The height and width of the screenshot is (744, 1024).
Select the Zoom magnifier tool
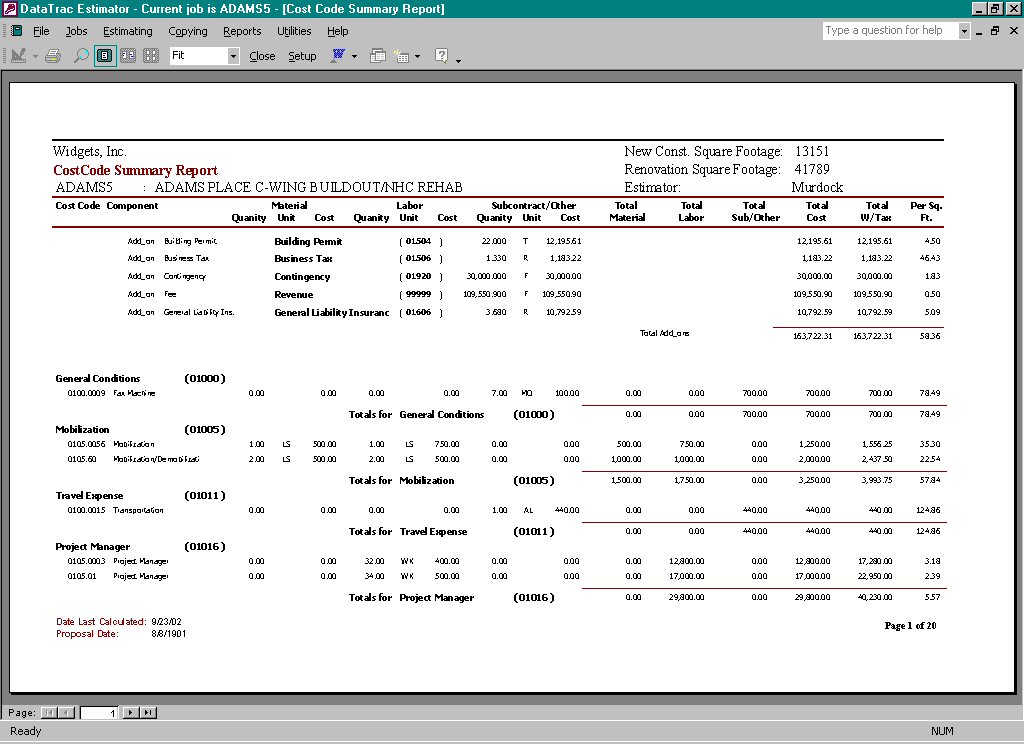[81, 56]
